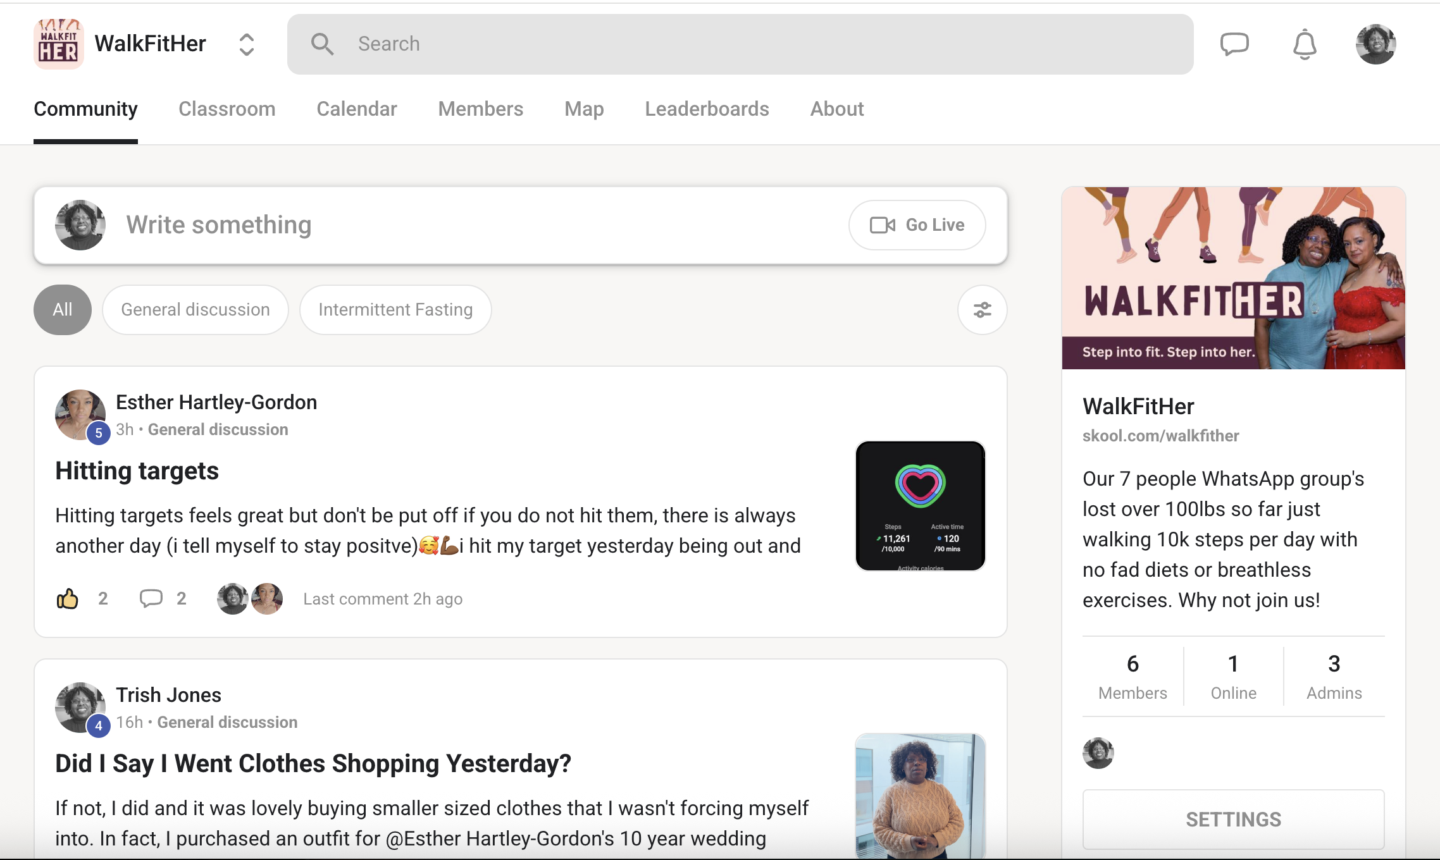
Task: Click General discussion category on Trish's post
Action: (x=227, y=723)
